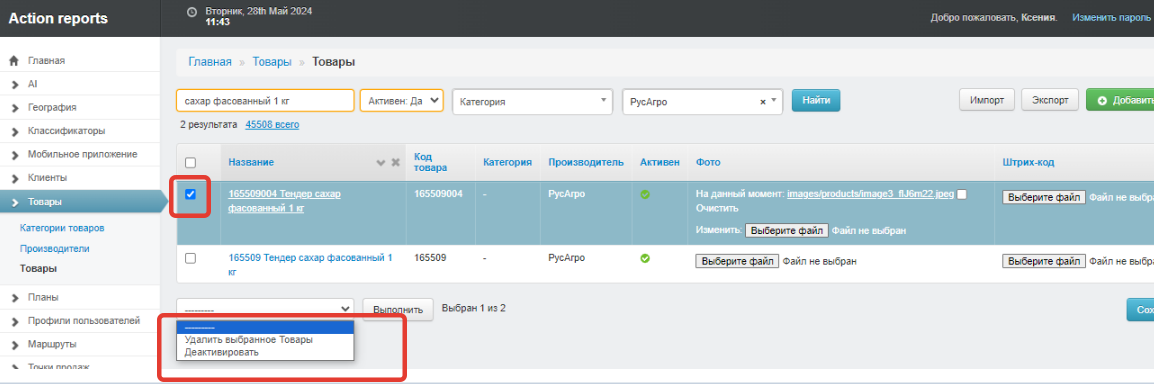1154x384 pixels.
Task: Open product 165509004 Тендер сахар link
Action: [284, 201]
